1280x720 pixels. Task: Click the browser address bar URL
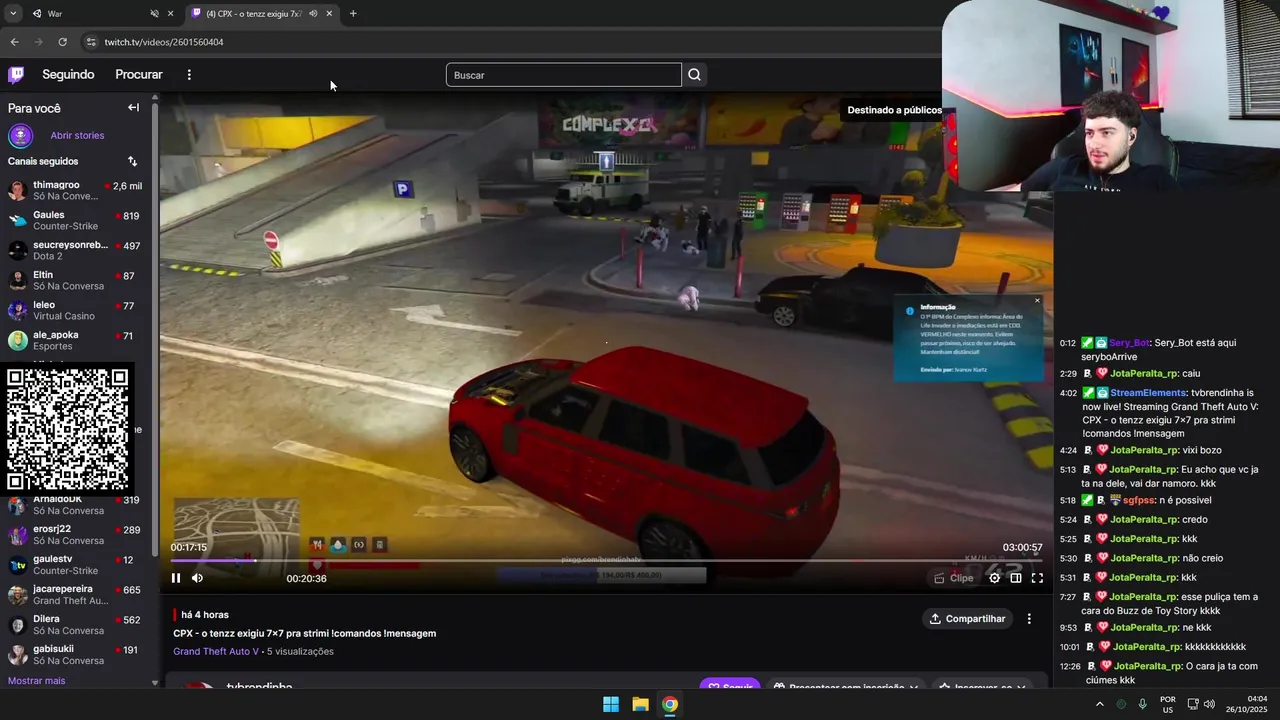(x=164, y=42)
